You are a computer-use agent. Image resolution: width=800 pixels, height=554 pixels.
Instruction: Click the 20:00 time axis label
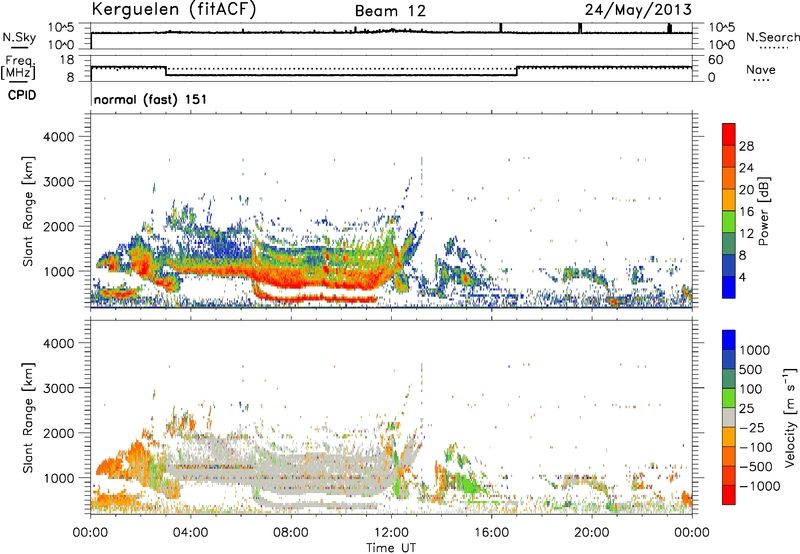coord(591,533)
